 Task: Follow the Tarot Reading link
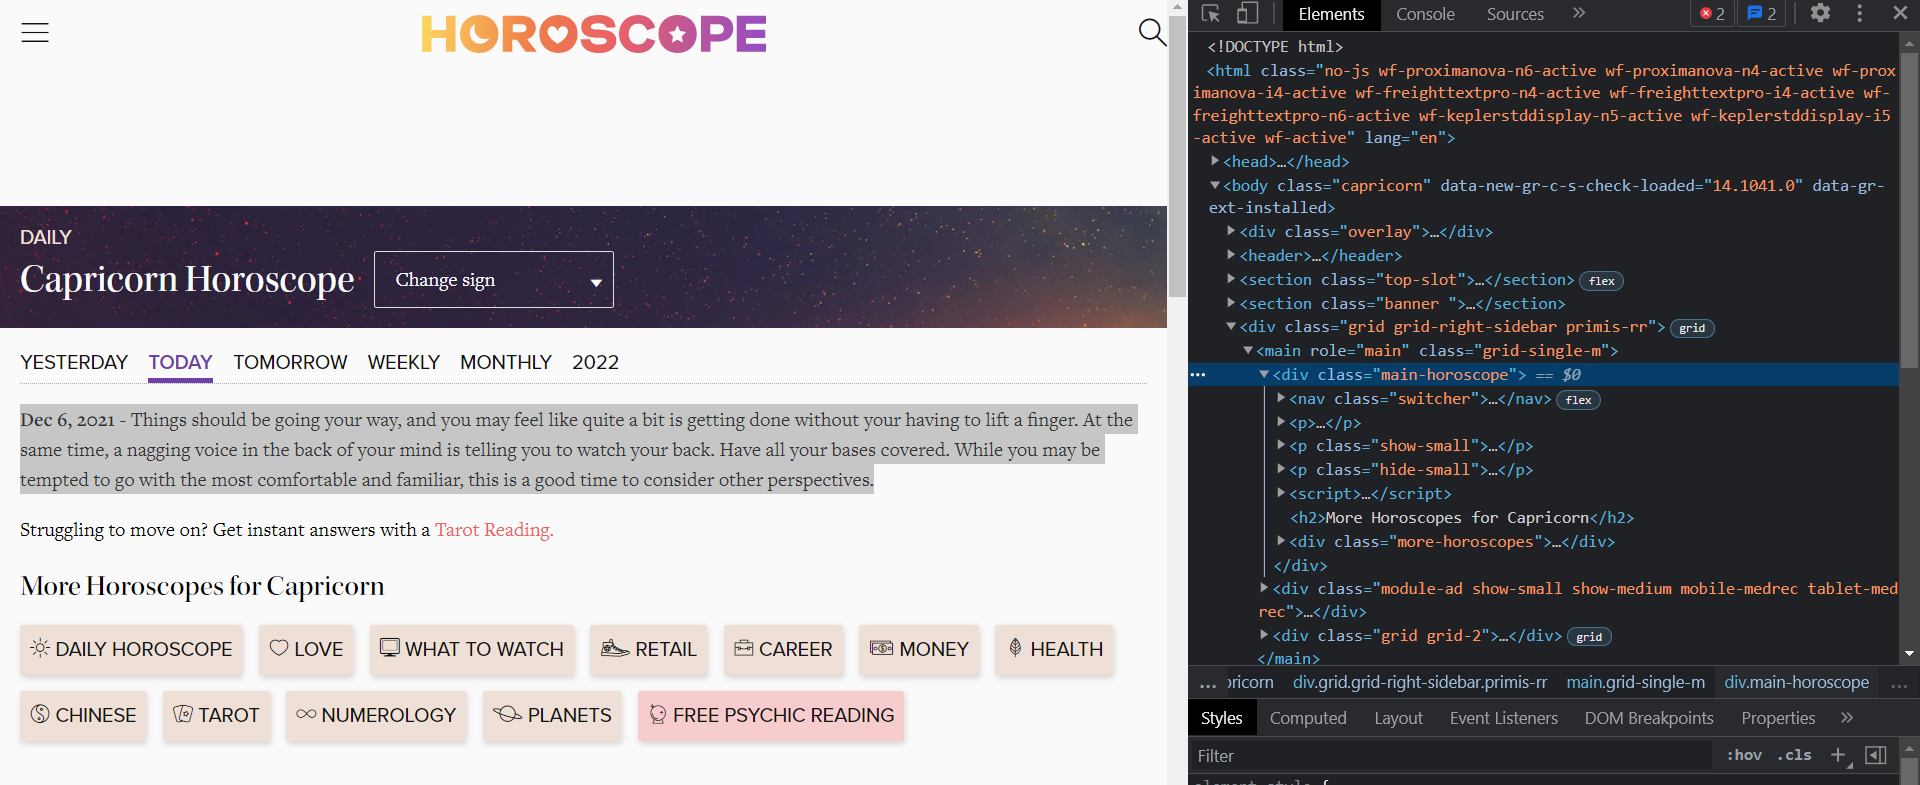point(494,530)
